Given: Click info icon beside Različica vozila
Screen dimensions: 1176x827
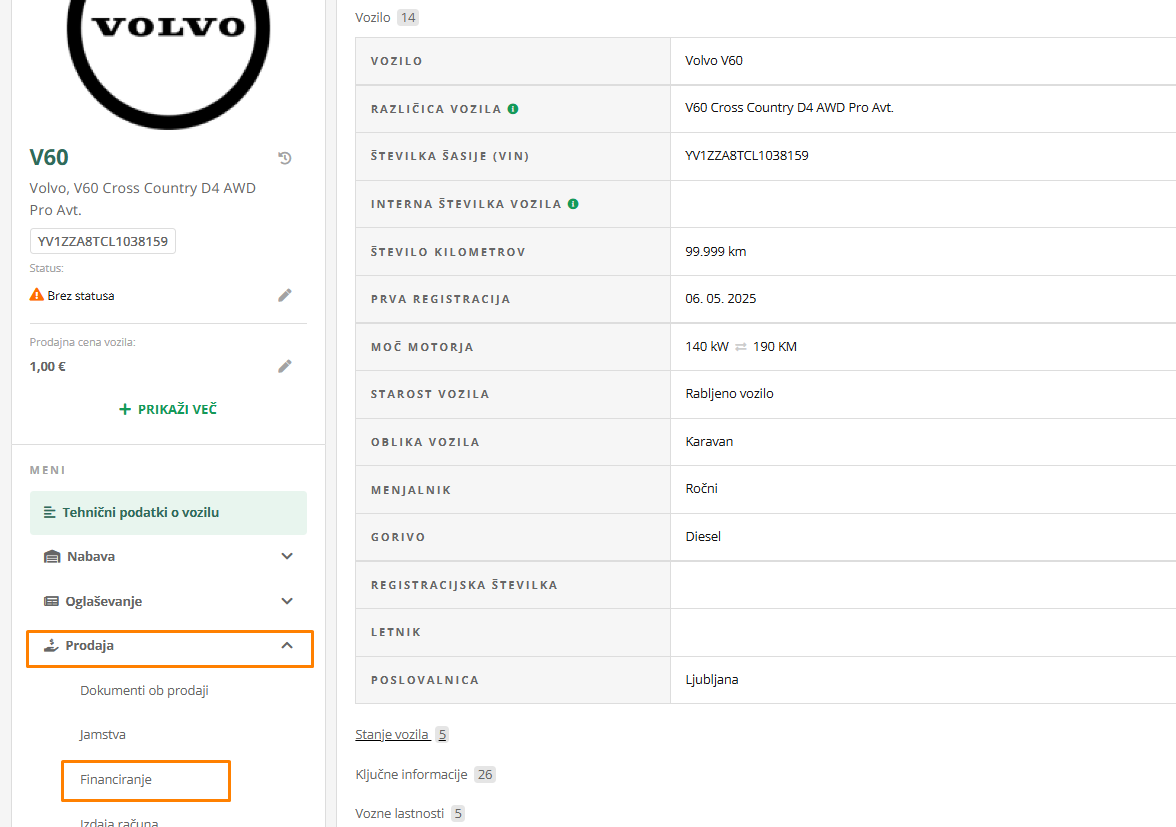Looking at the screenshot, I should [x=513, y=109].
